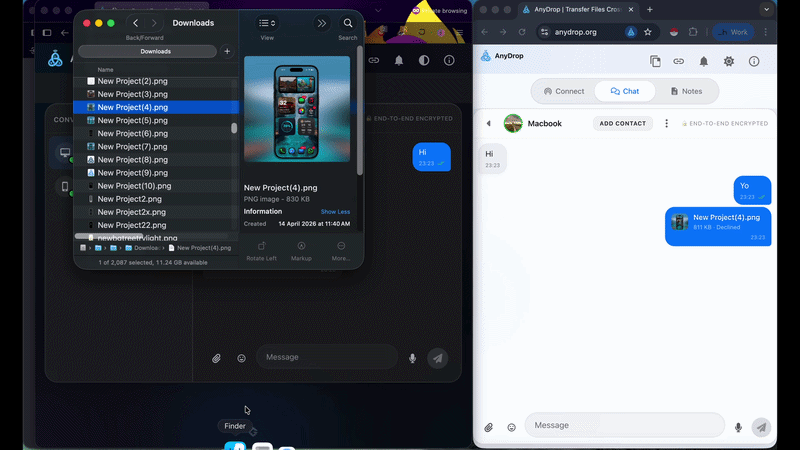
Task: Click the Name column header in Finder
Action: tap(106, 69)
